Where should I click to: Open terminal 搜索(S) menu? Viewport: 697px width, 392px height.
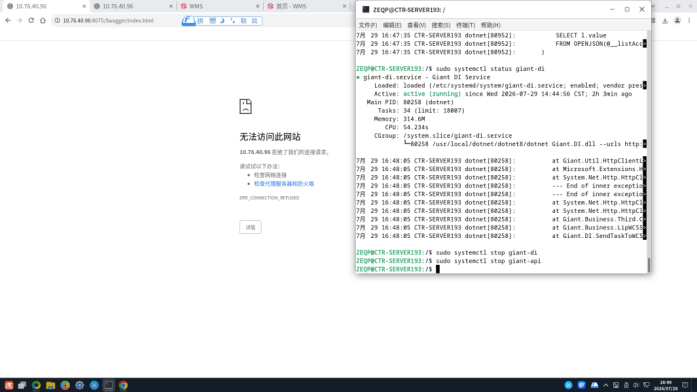[441, 25]
